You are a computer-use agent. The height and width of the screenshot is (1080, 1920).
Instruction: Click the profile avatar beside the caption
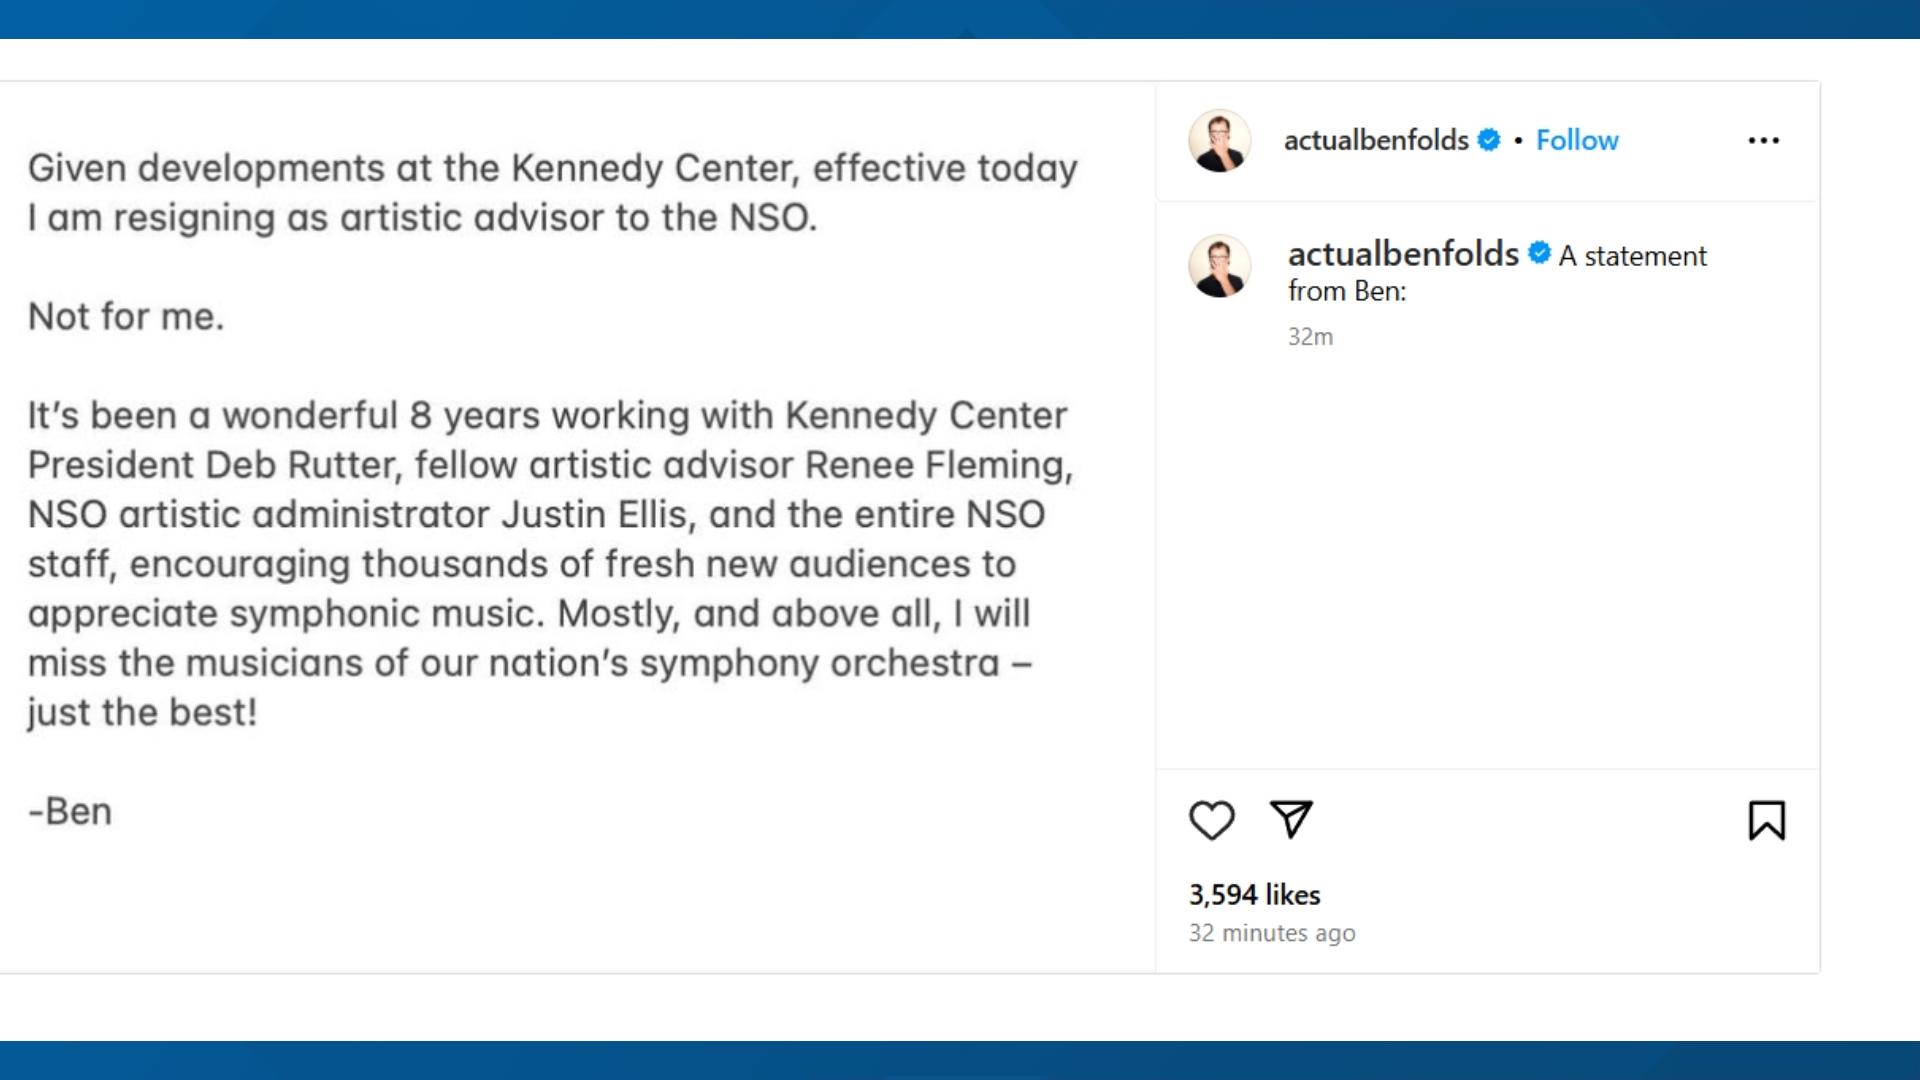point(1219,266)
